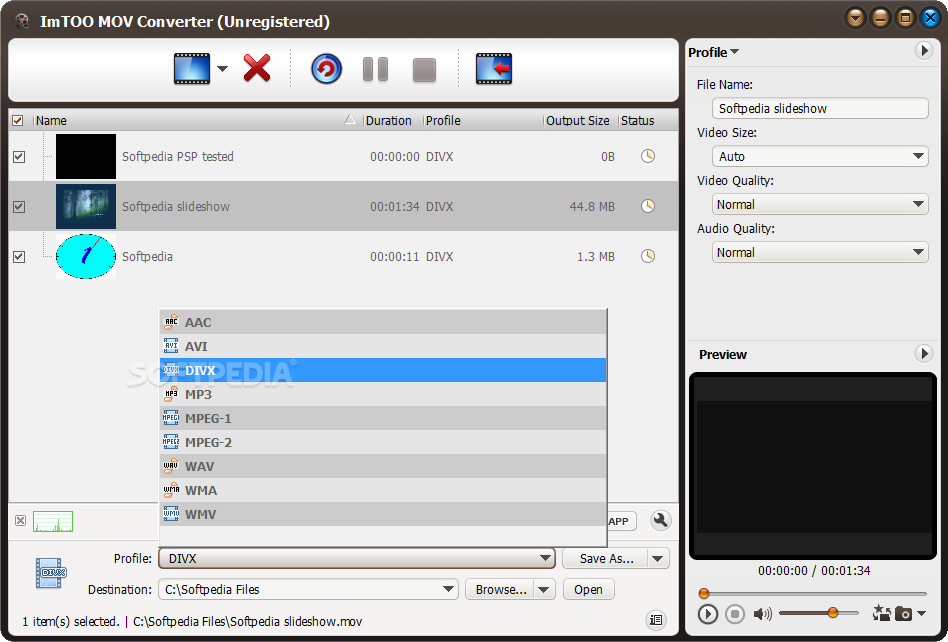This screenshot has width=948, height=642.
Task: Choose MP3 from the profile list
Action: (x=383, y=394)
